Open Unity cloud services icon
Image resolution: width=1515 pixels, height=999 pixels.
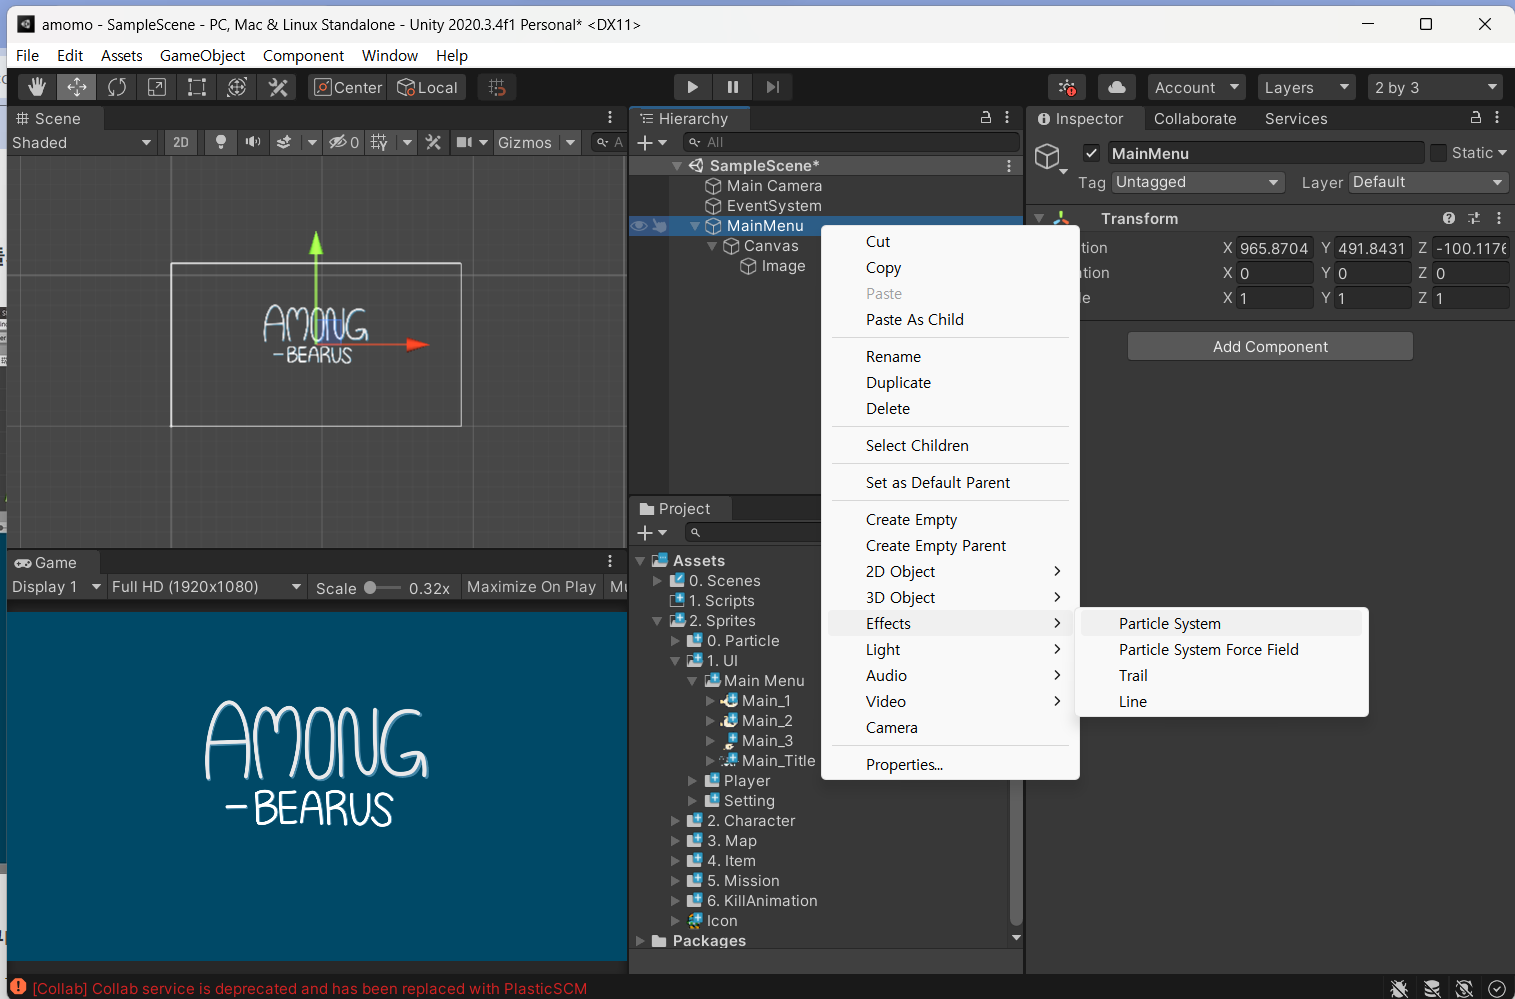[x=1117, y=87]
